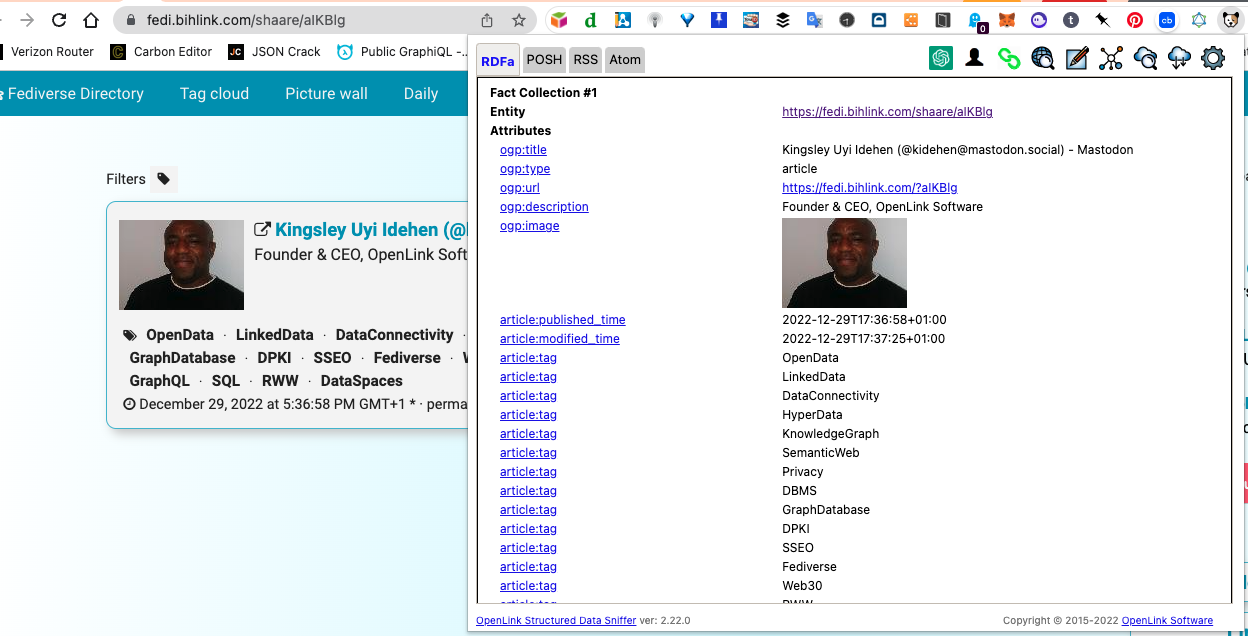The height and width of the screenshot is (636, 1248).
Task: Open the Carbon Editor bookmark
Action: [x=161, y=52]
